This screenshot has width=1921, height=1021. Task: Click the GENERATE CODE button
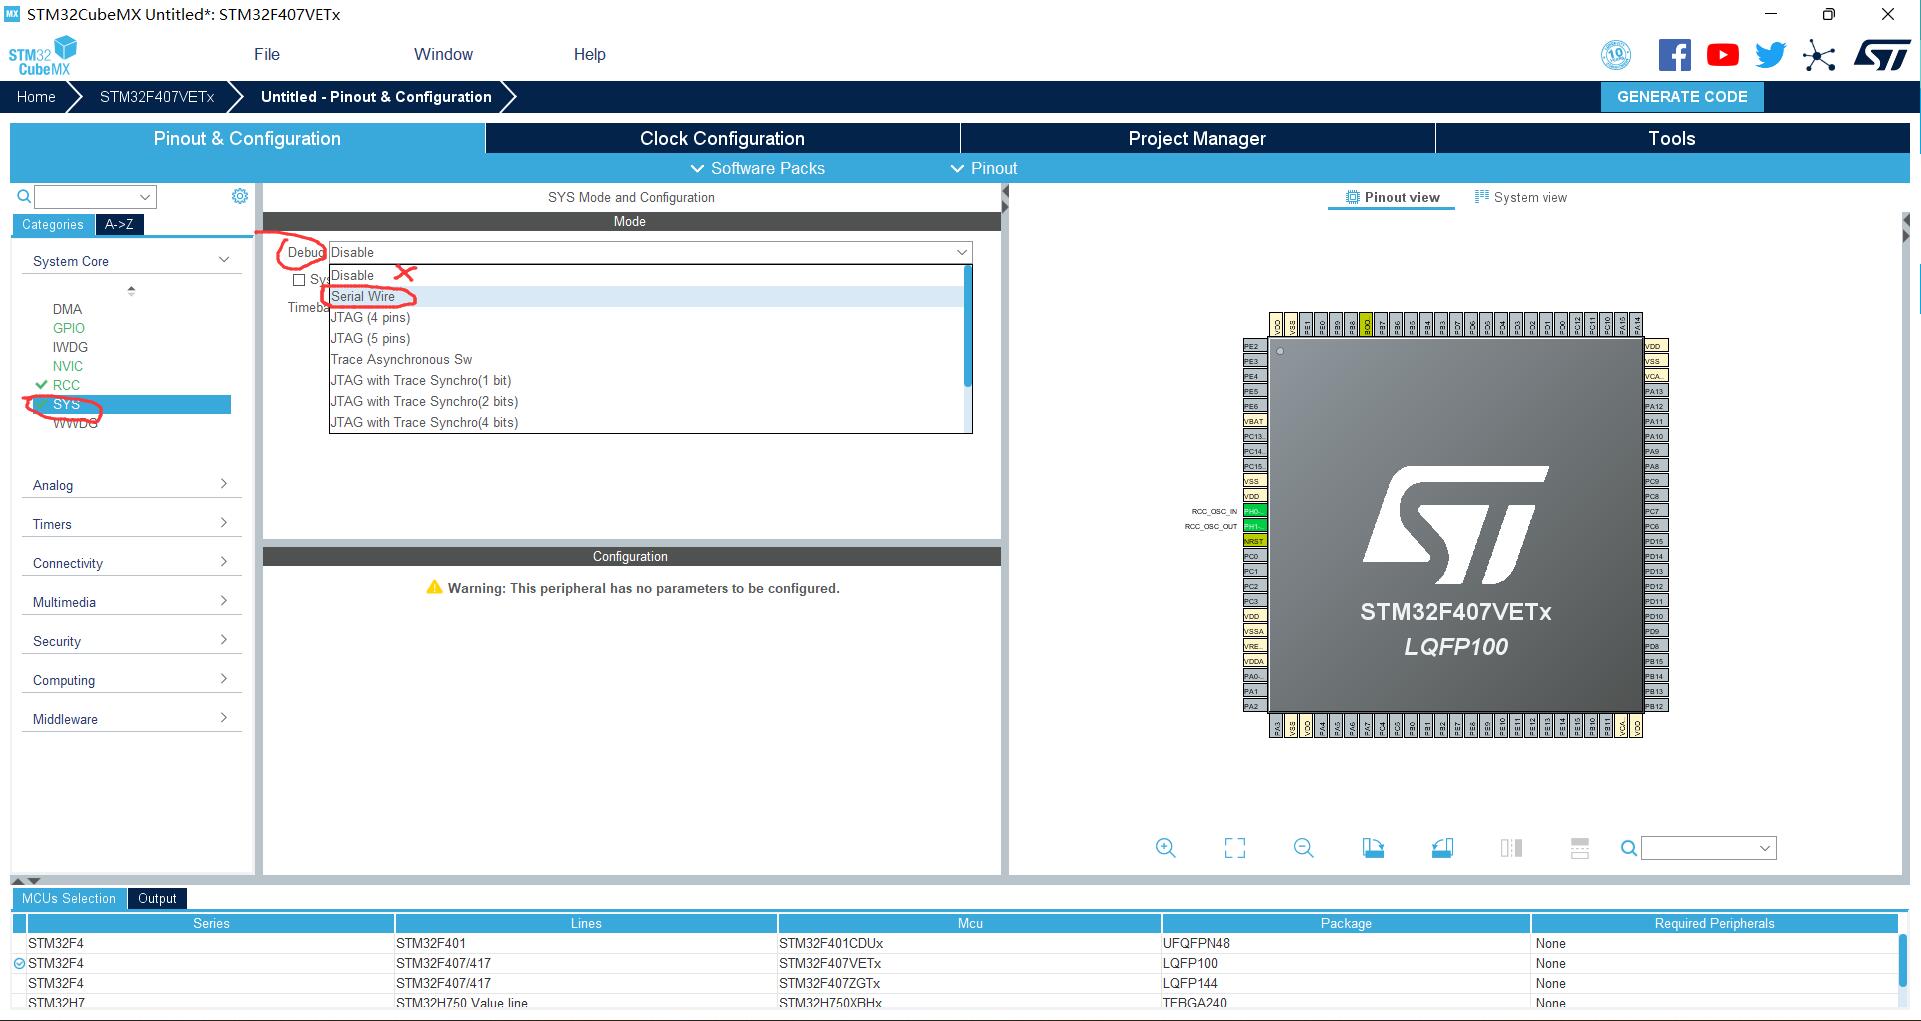pyautogui.click(x=1681, y=96)
